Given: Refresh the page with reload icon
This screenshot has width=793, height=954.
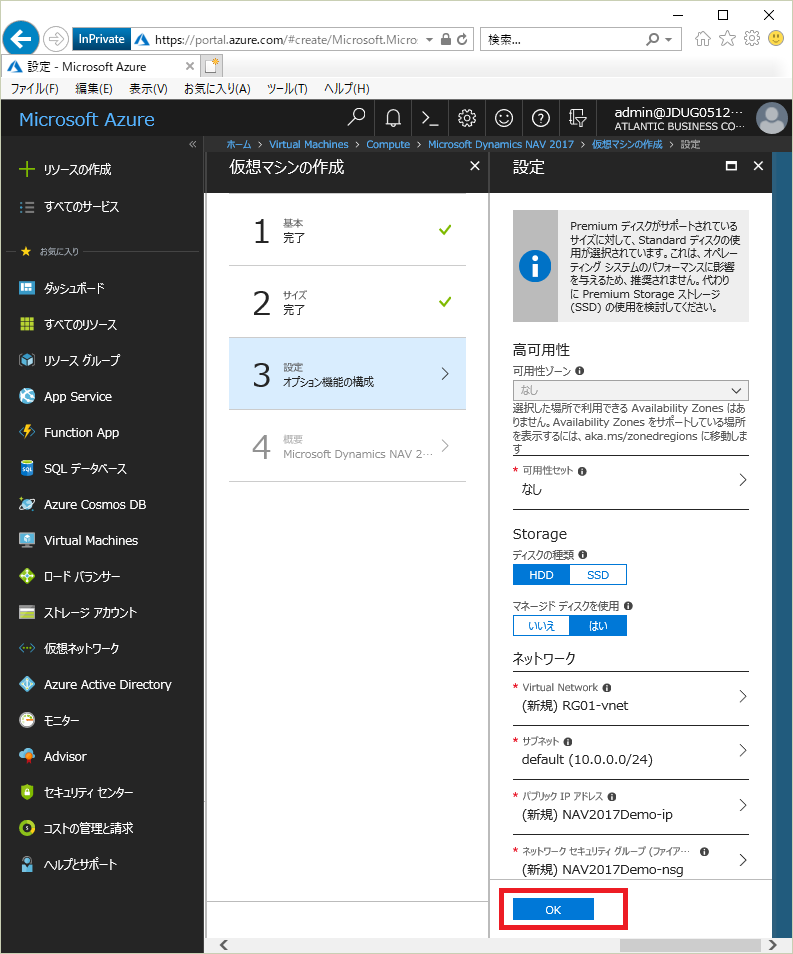Looking at the screenshot, I should coord(463,40).
